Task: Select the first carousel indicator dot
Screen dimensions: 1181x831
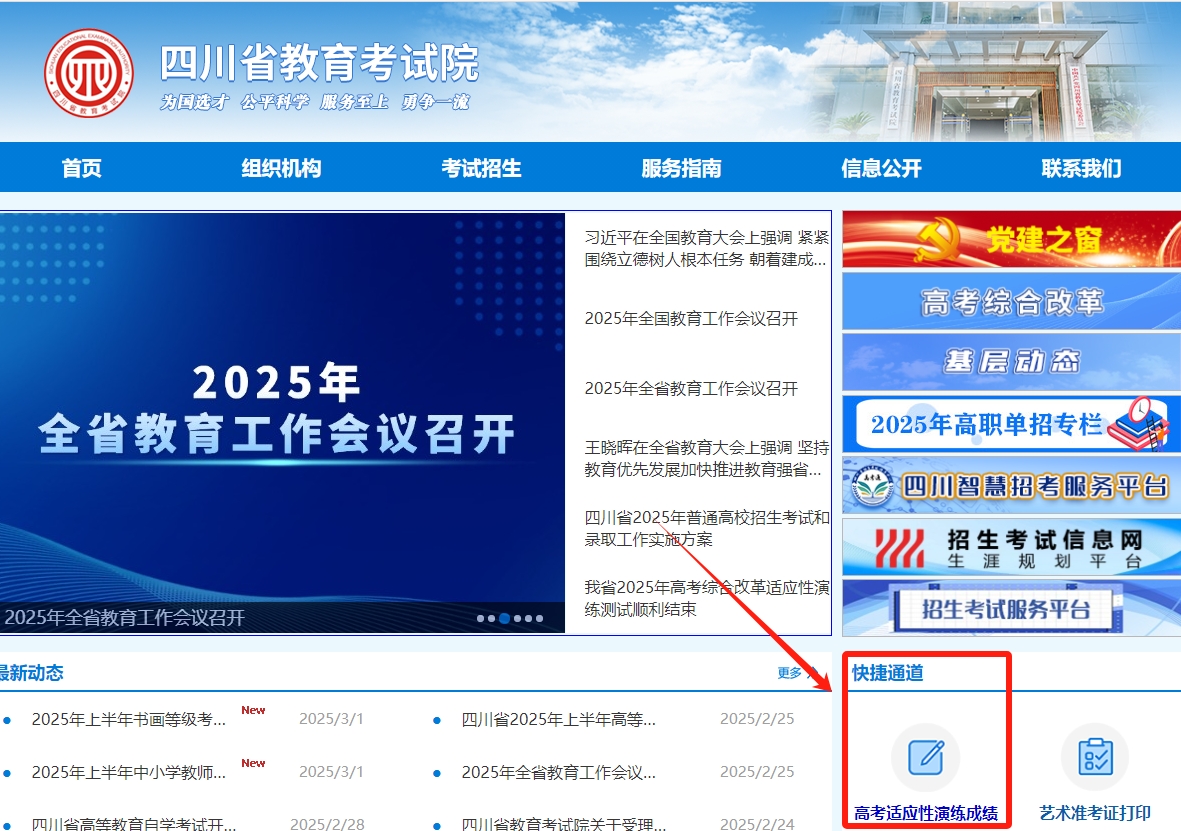Action: pos(480,618)
